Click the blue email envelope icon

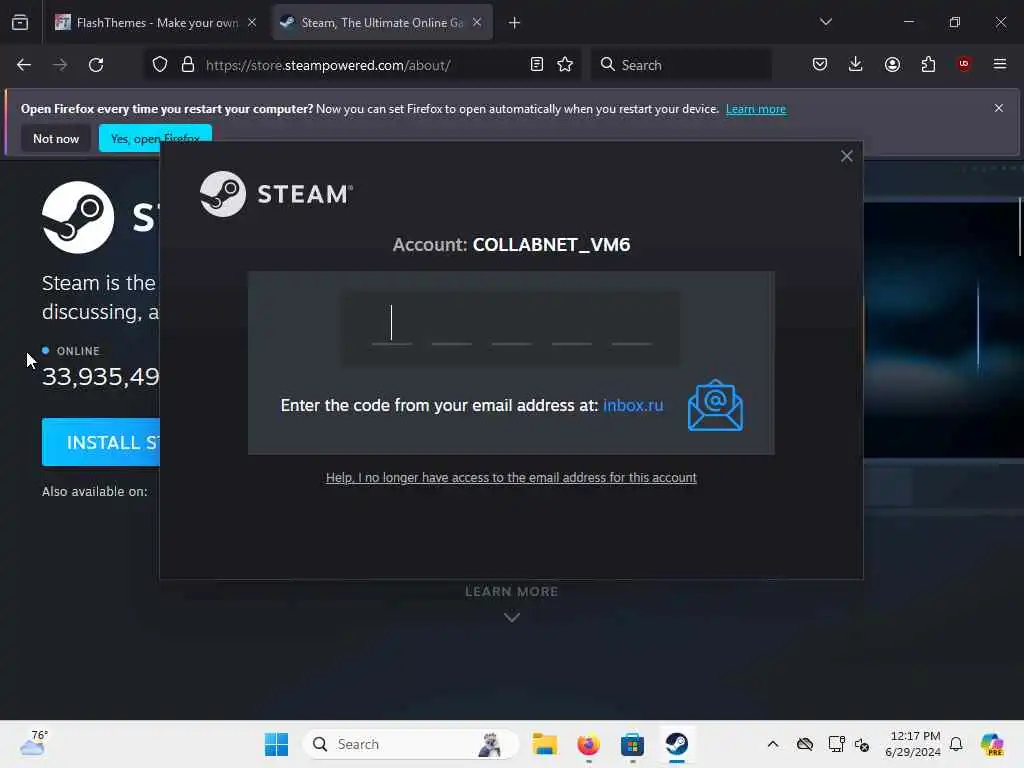pos(715,405)
